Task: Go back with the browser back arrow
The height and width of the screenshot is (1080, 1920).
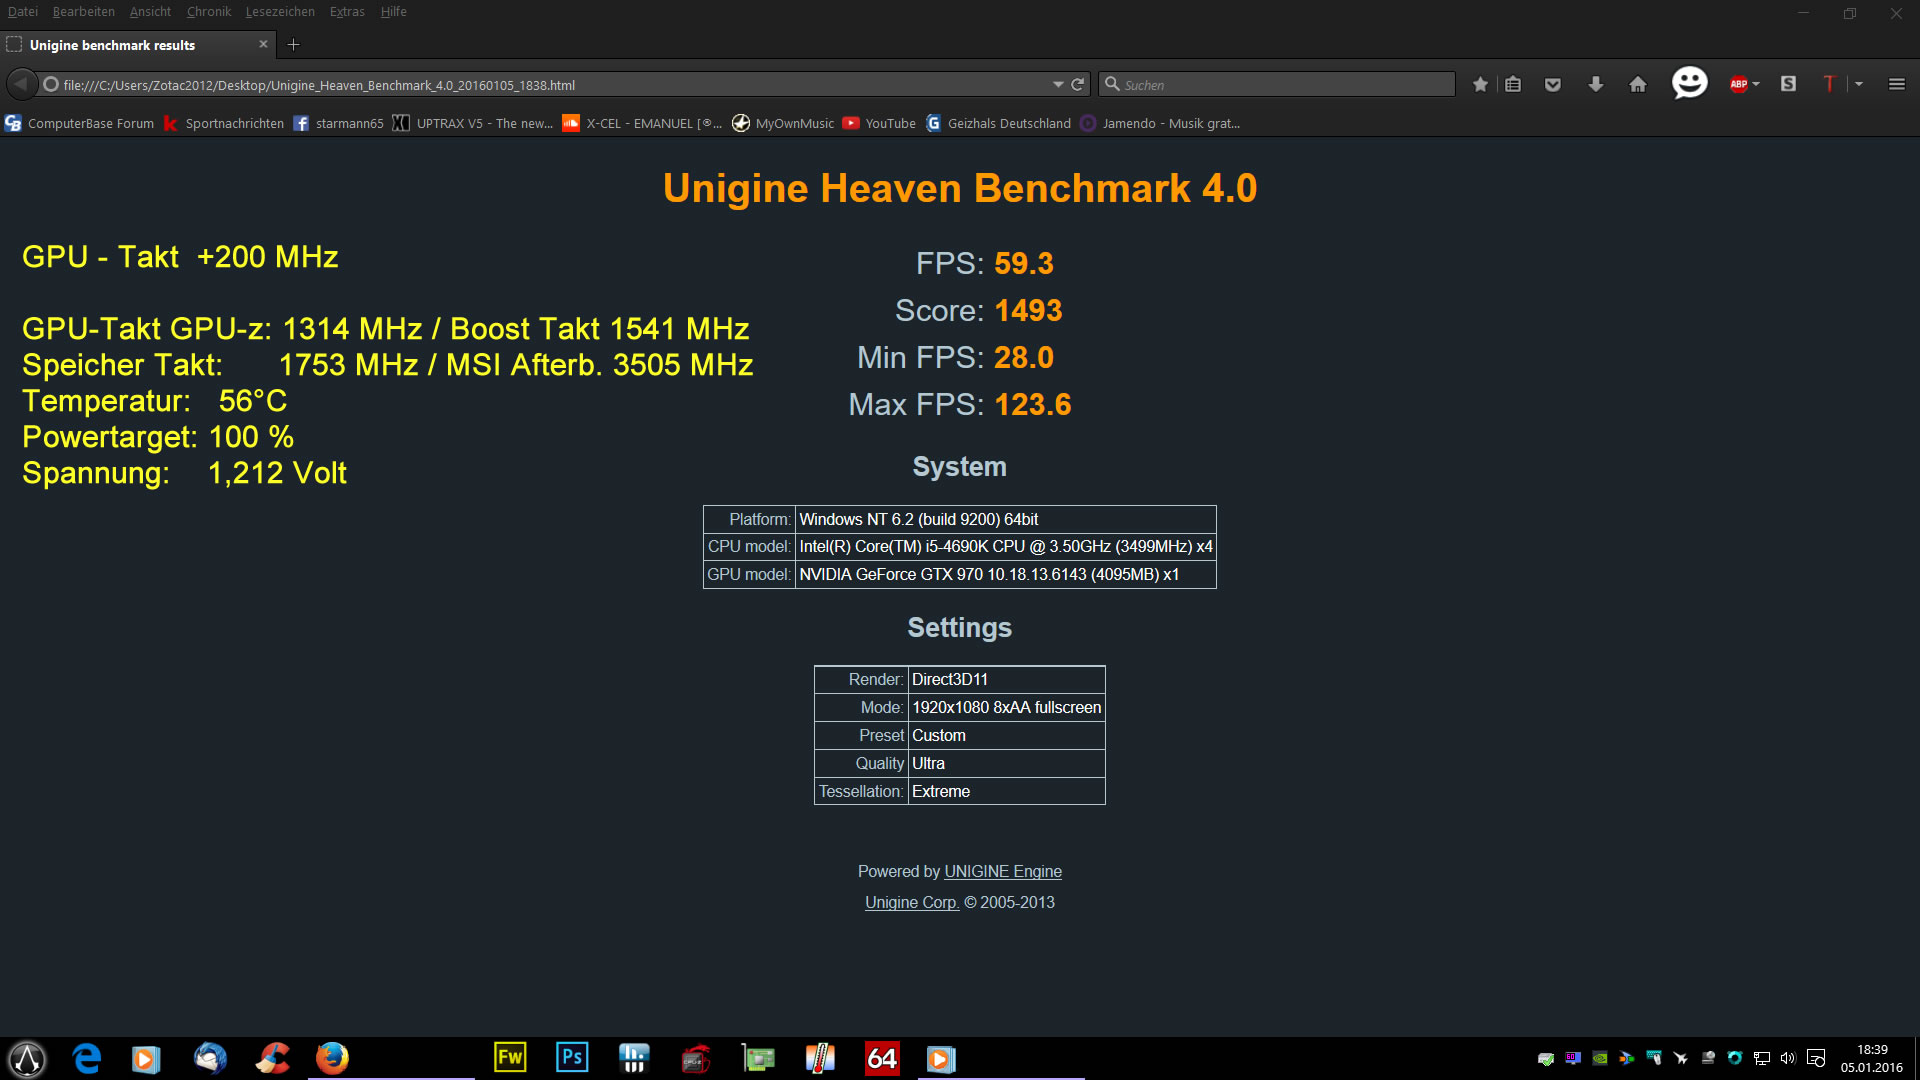Action: [21, 84]
